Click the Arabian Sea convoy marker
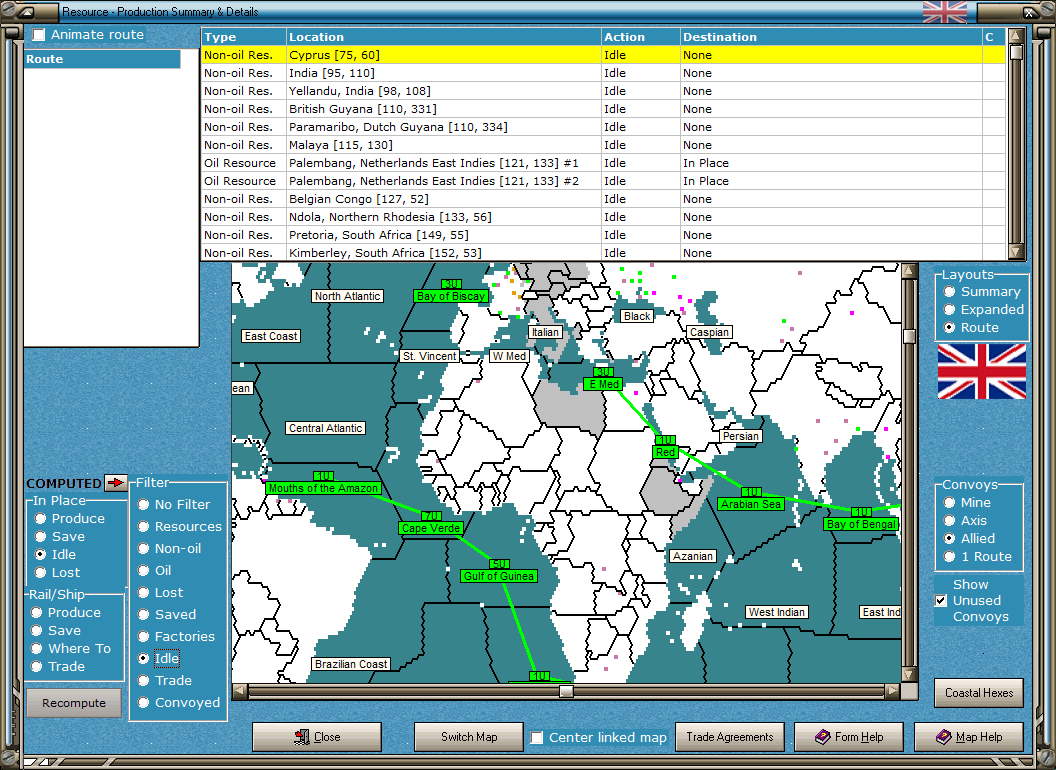Screen dimensions: 1056x770 point(750,503)
